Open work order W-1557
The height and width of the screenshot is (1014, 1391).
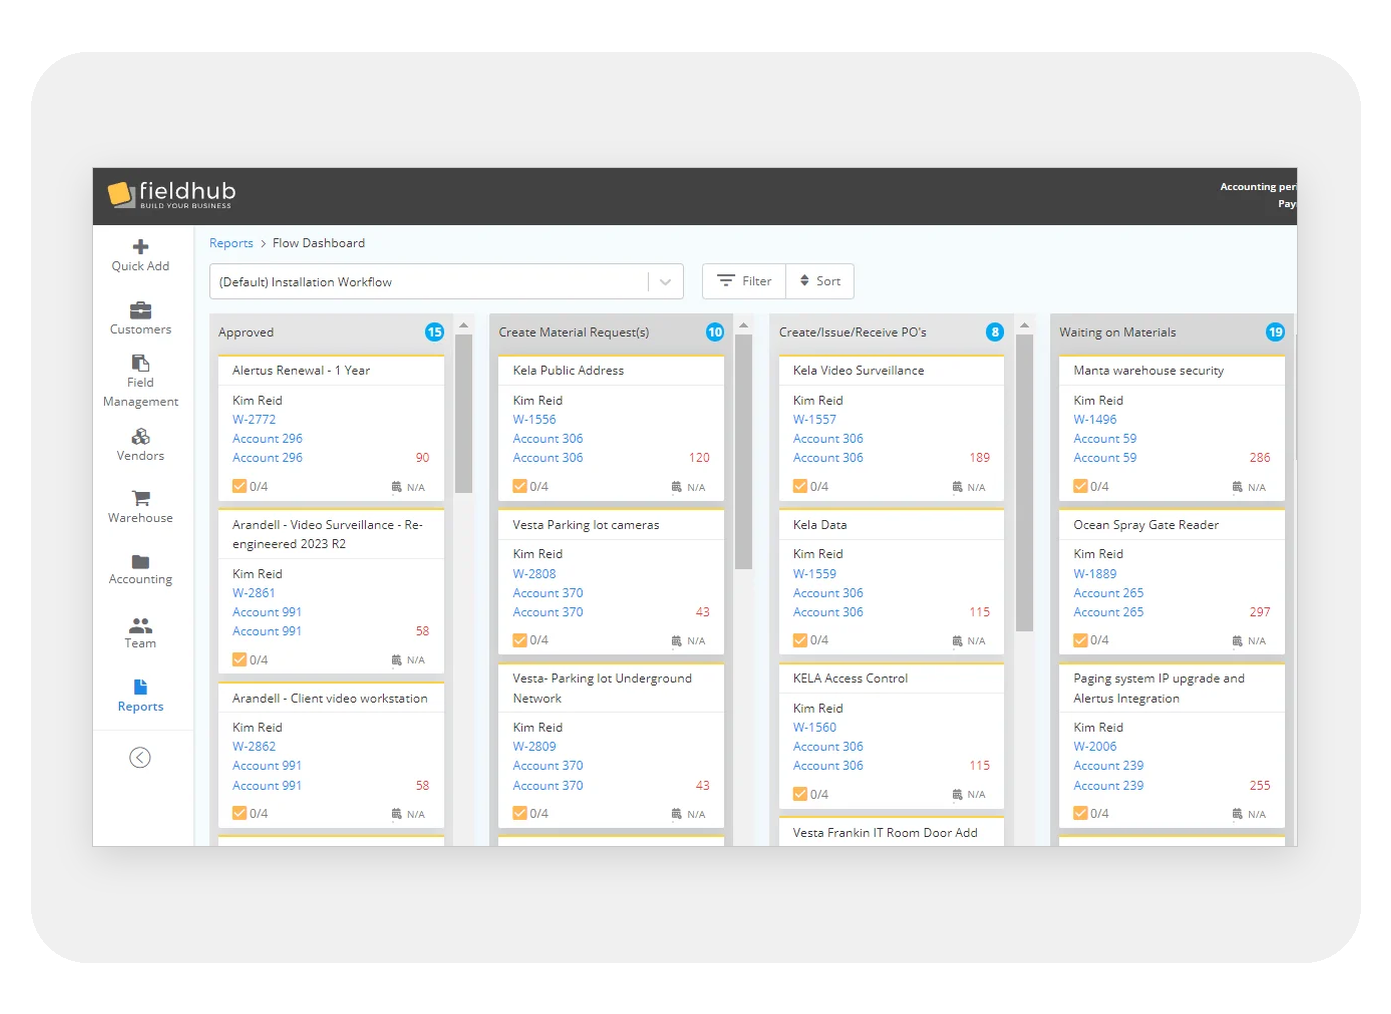pos(814,420)
